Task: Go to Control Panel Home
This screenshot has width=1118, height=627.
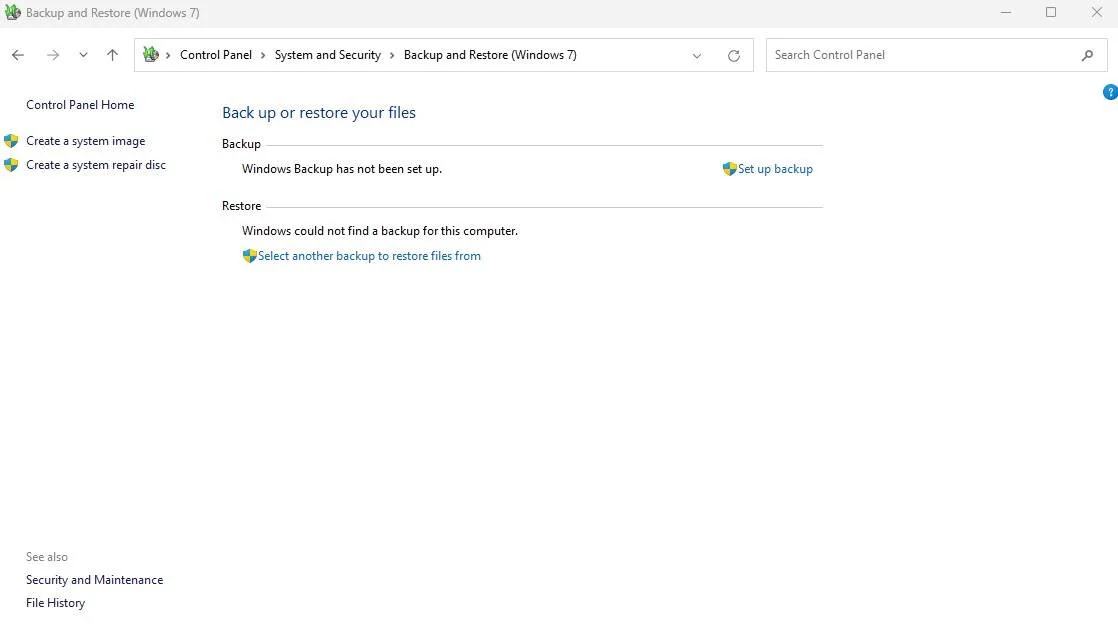Action: click(x=80, y=105)
